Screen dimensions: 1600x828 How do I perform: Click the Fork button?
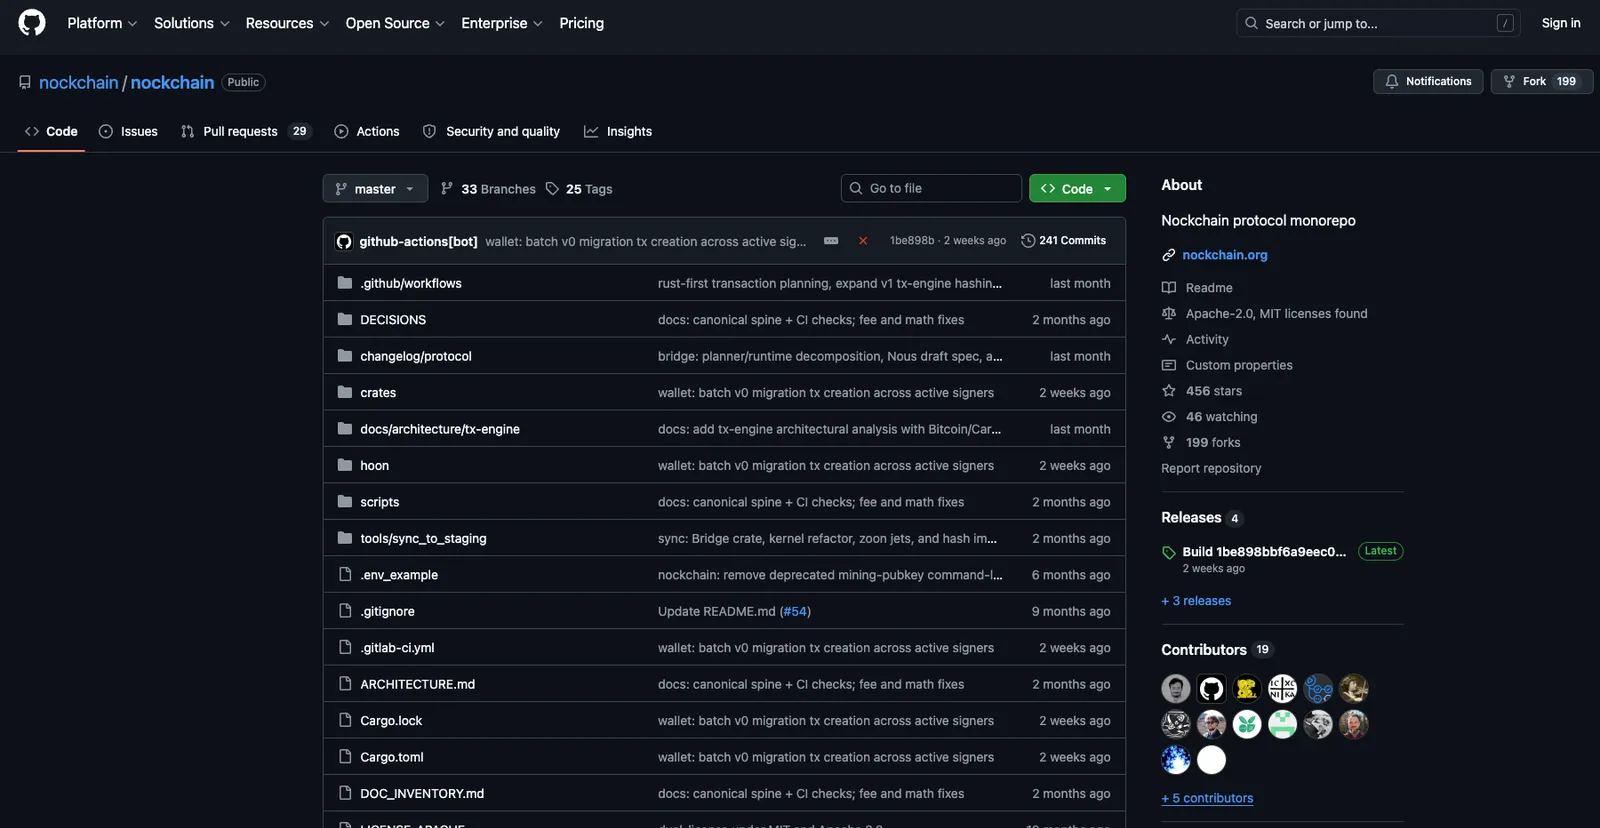point(1541,81)
